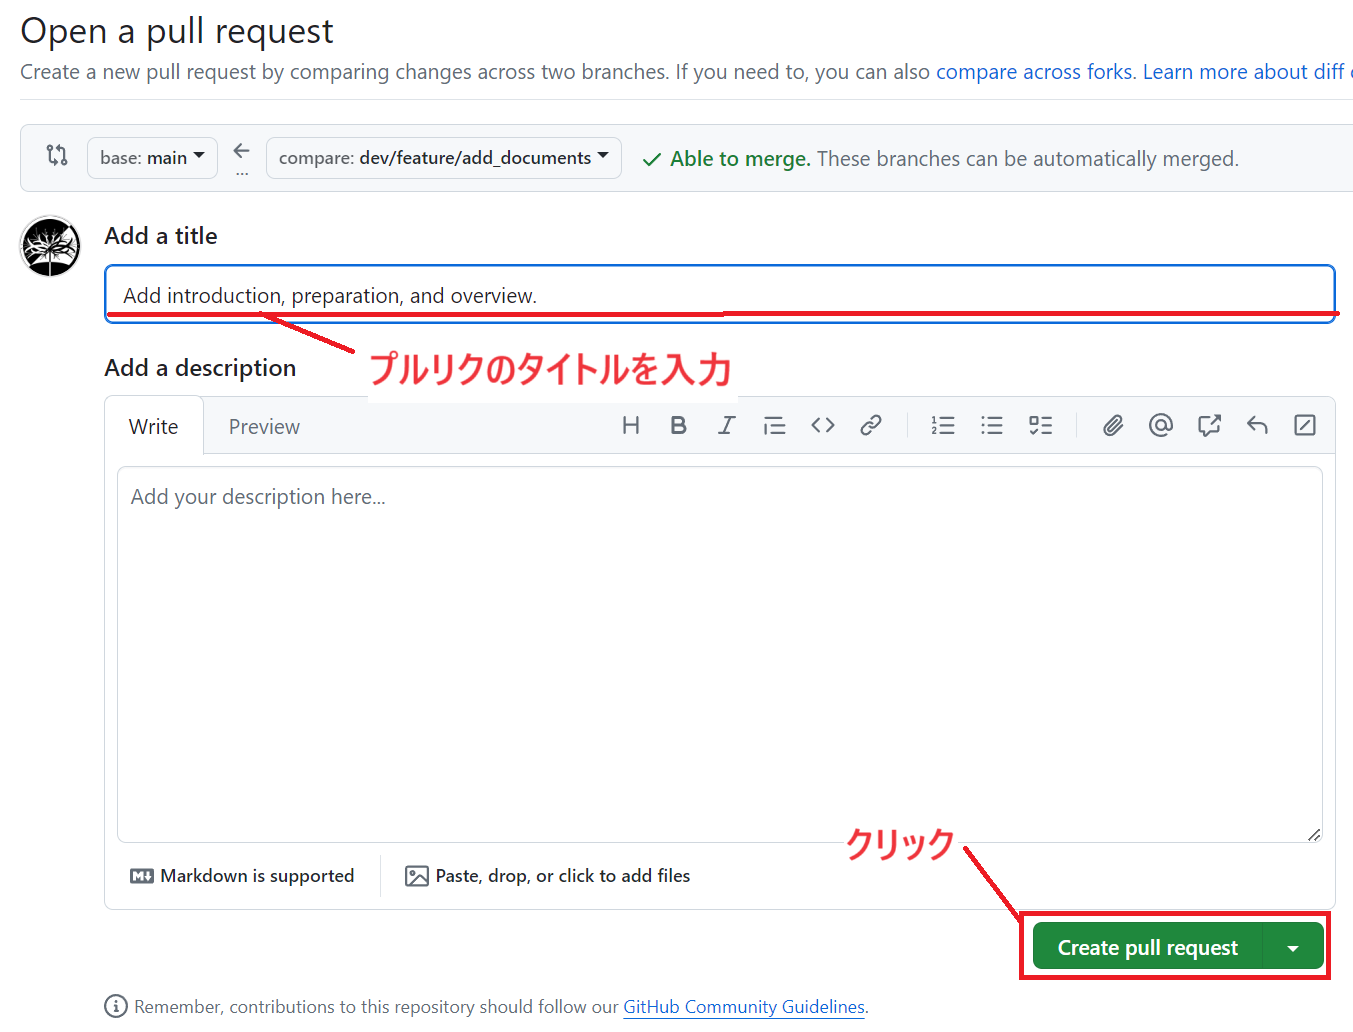1353x1032 pixels.
Task: Insert a code snippet
Action: coord(822,425)
